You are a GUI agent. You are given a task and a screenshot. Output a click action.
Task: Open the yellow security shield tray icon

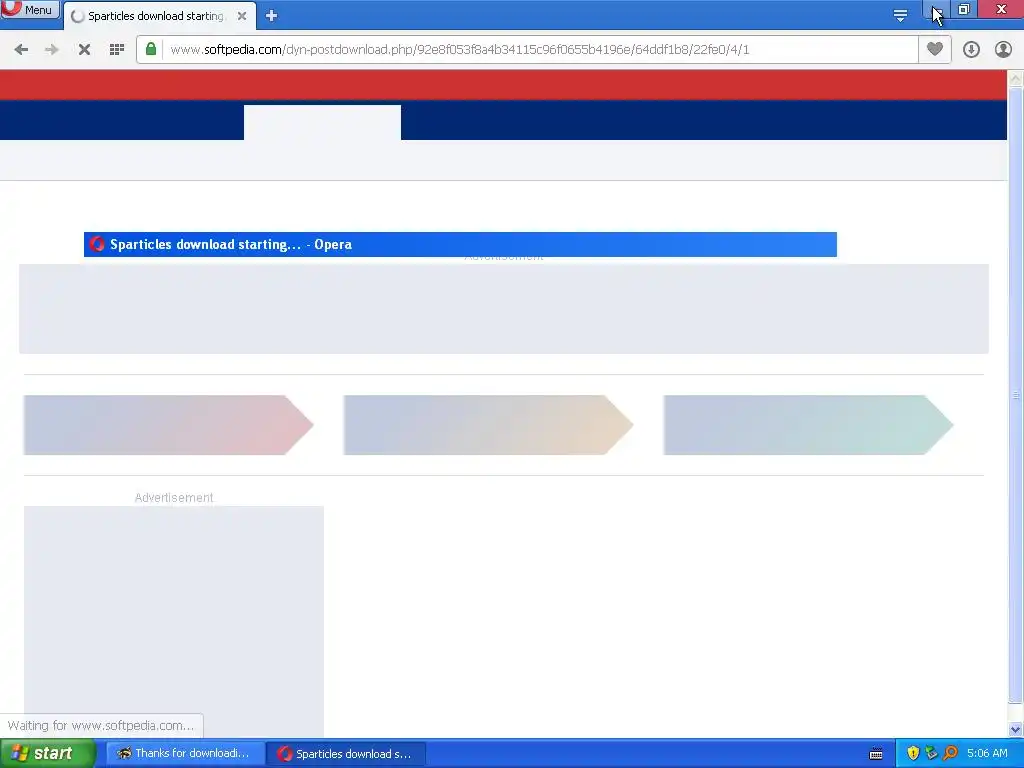913,754
